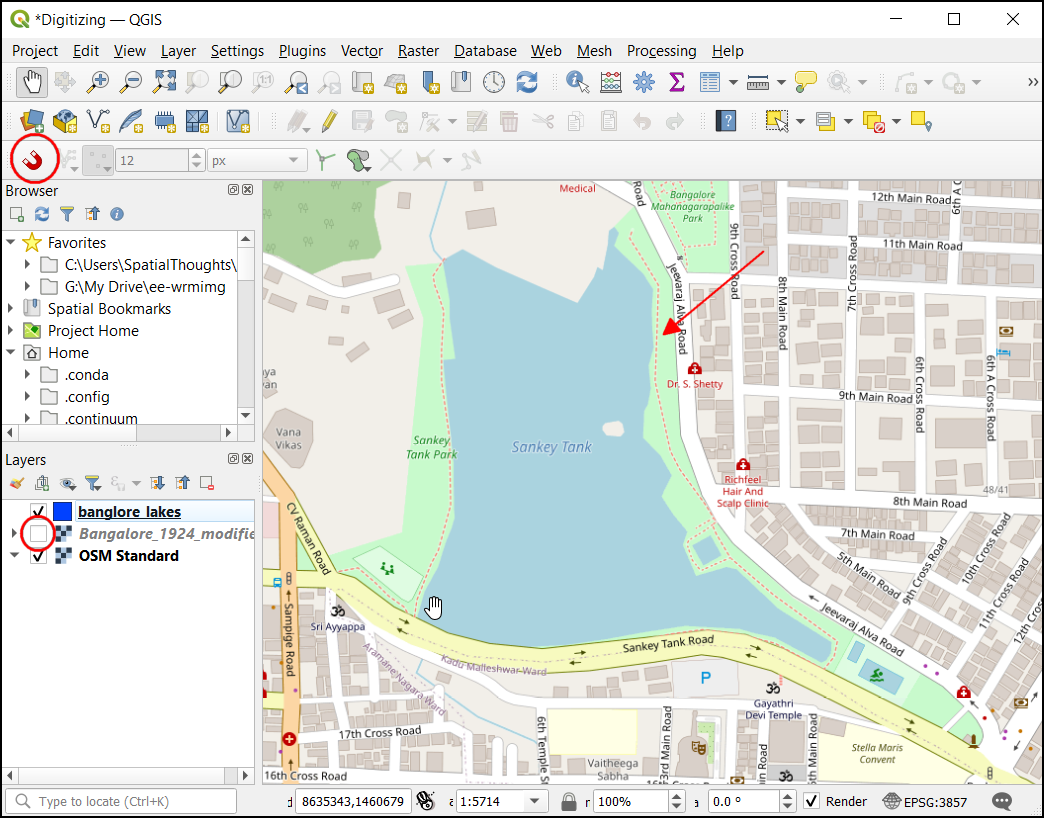This screenshot has width=1044, height=818.
Task: Click the EPSG:3857 CRS button
Action: tap(925, 801)
